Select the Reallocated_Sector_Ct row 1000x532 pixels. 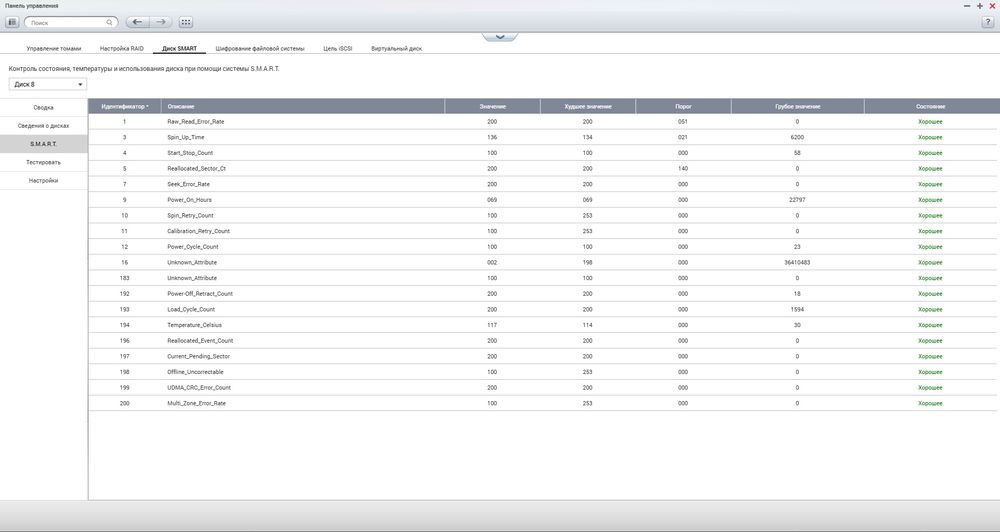tap(542, 168)
